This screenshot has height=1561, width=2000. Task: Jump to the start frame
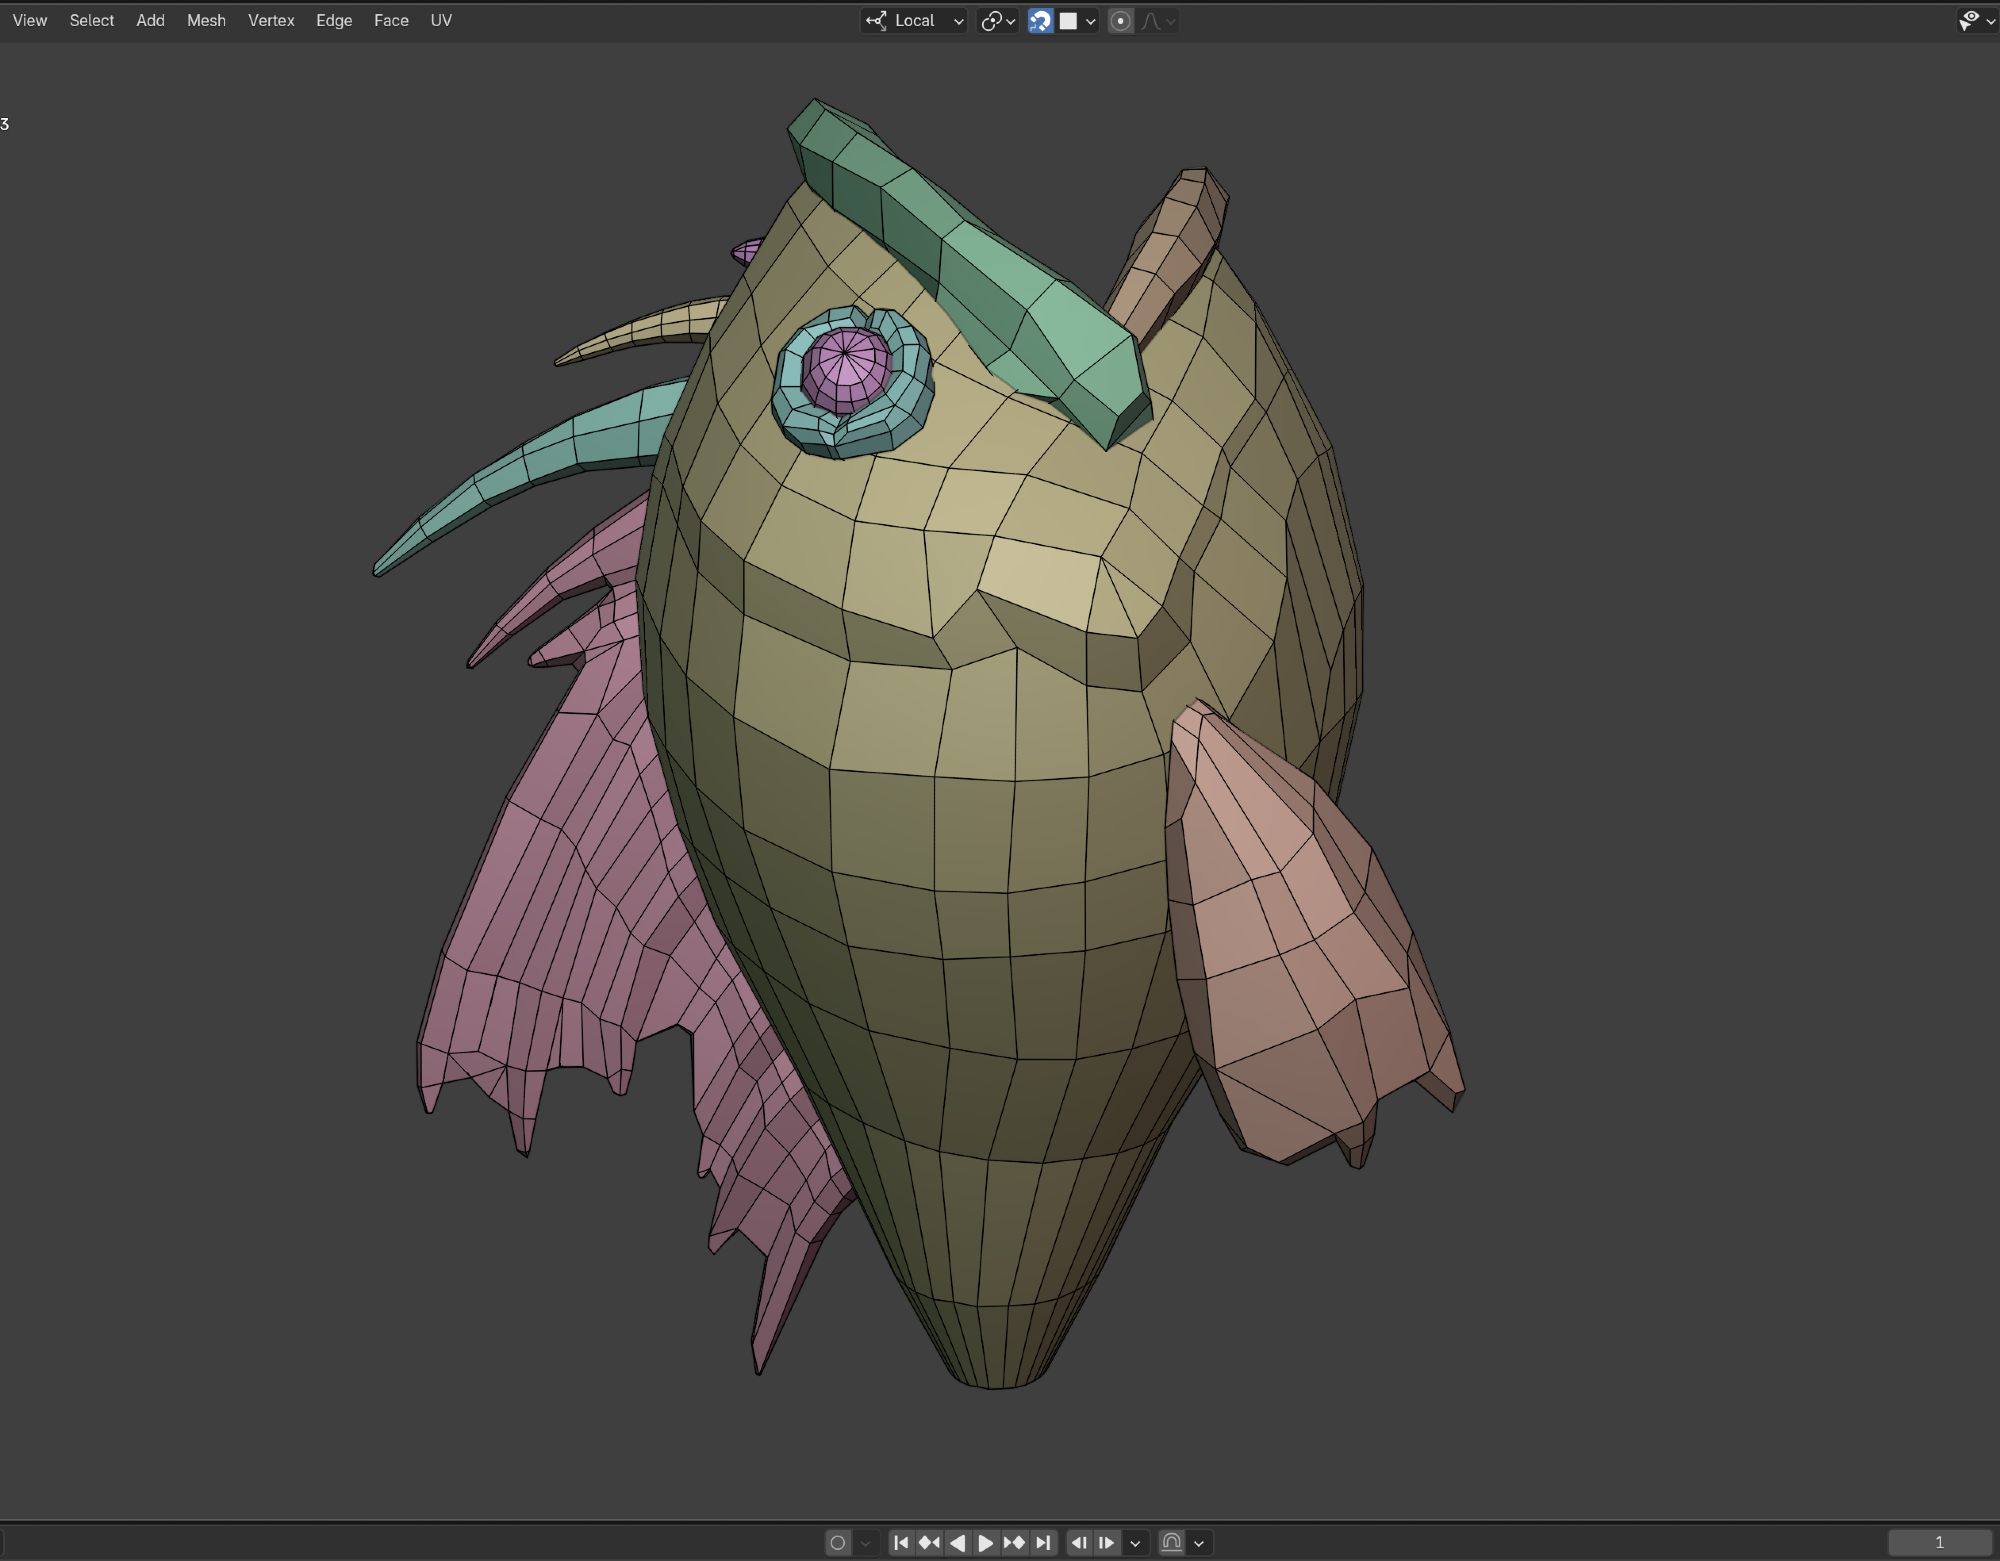click(x=901, y=1542)
